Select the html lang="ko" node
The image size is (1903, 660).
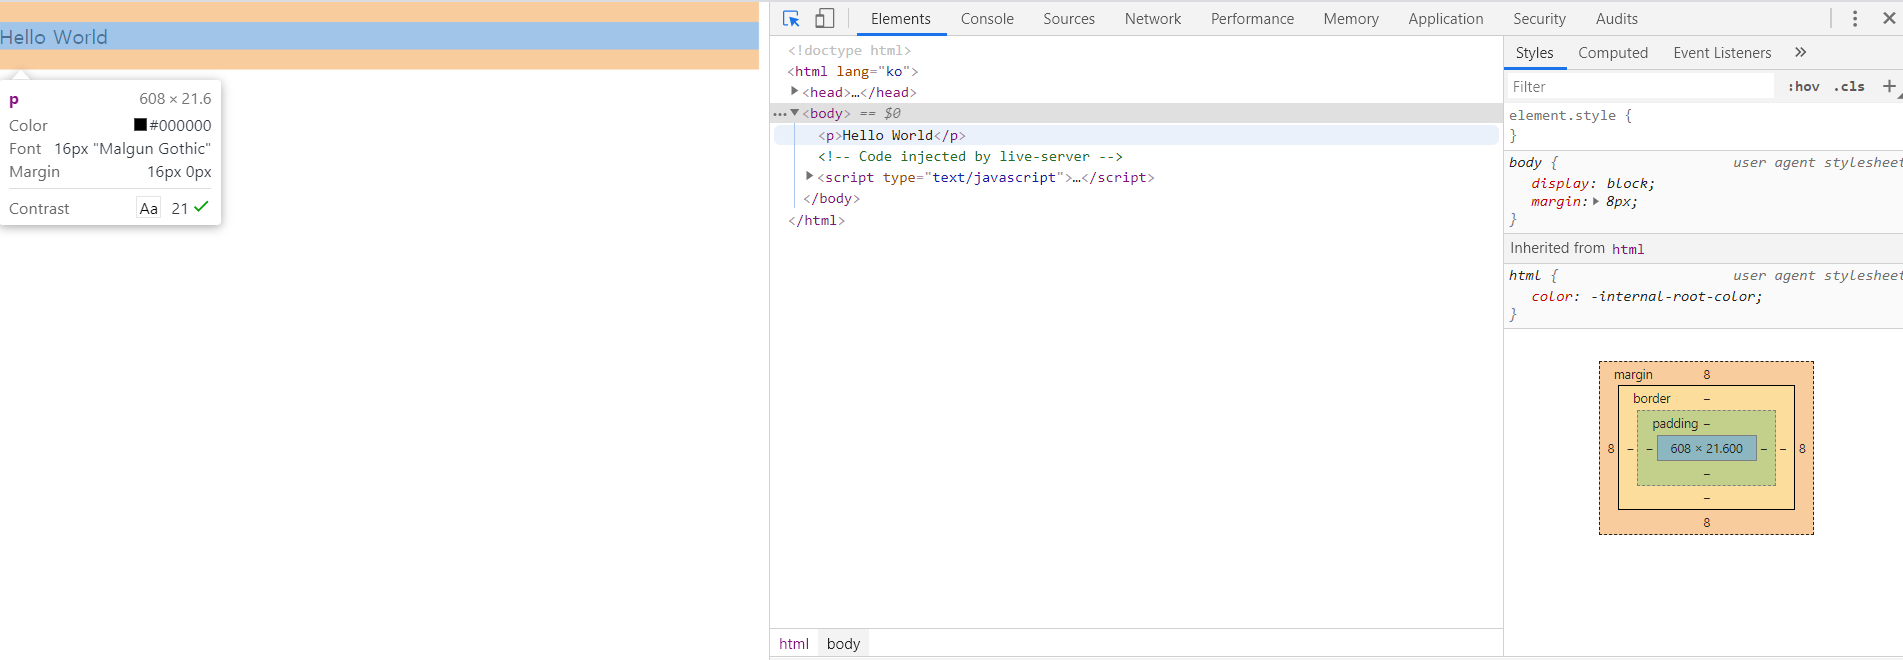853,71
